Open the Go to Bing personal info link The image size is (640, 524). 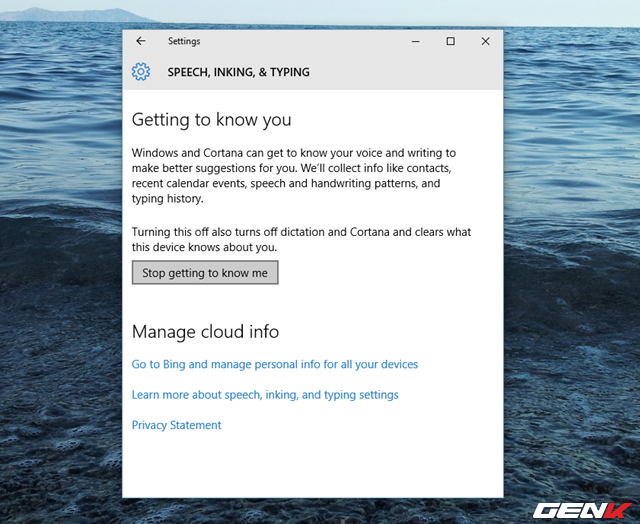click(x=275, y=365)
